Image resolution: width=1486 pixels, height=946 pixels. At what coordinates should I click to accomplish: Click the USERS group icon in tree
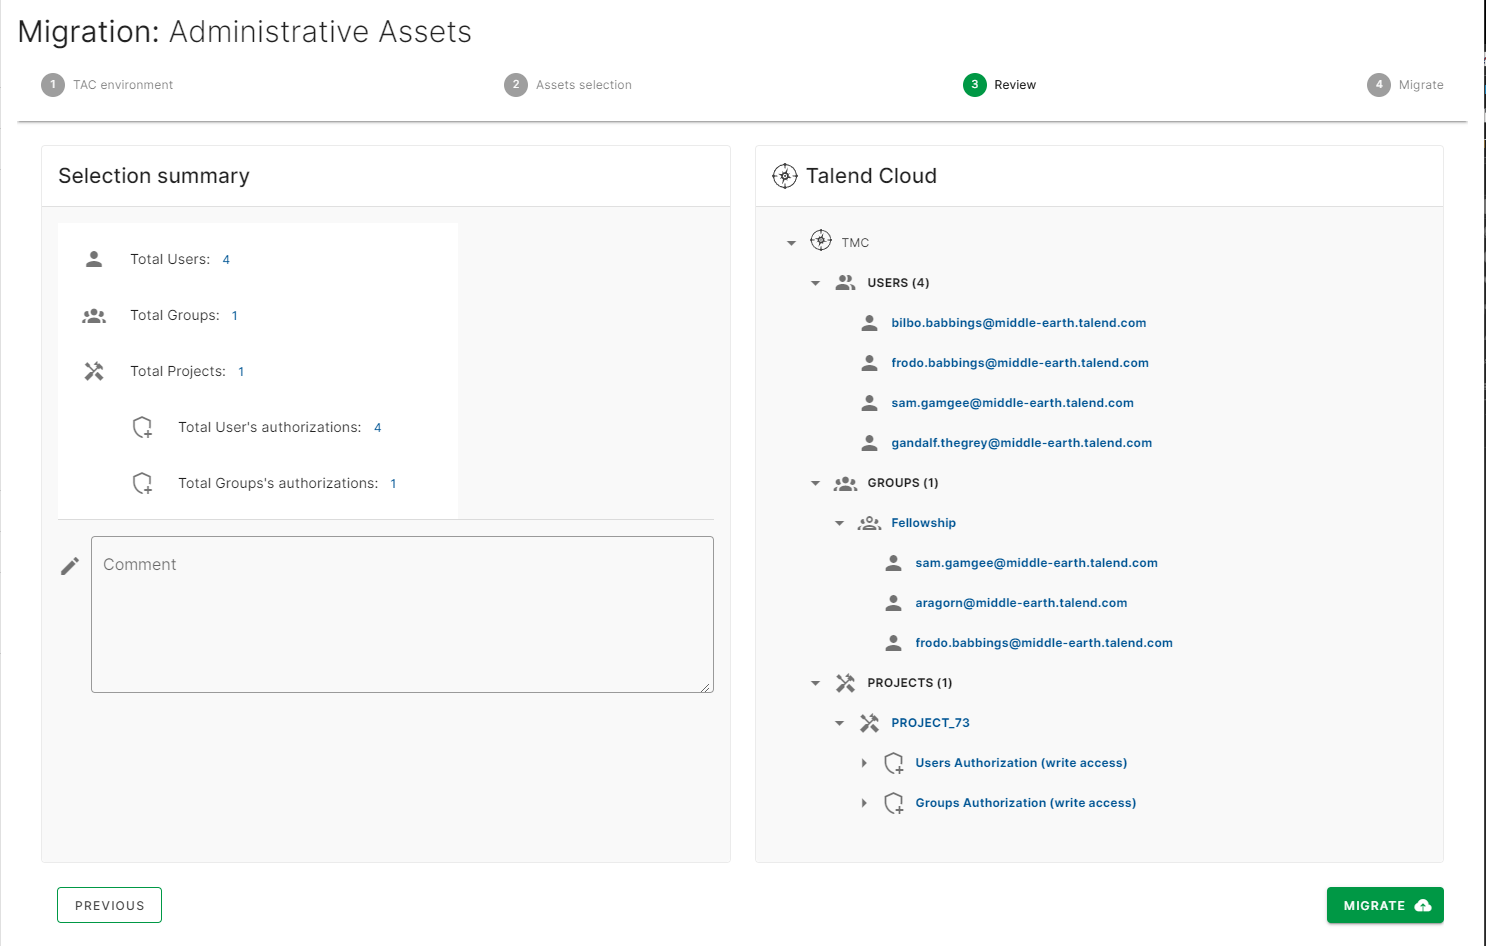point(845,283)
